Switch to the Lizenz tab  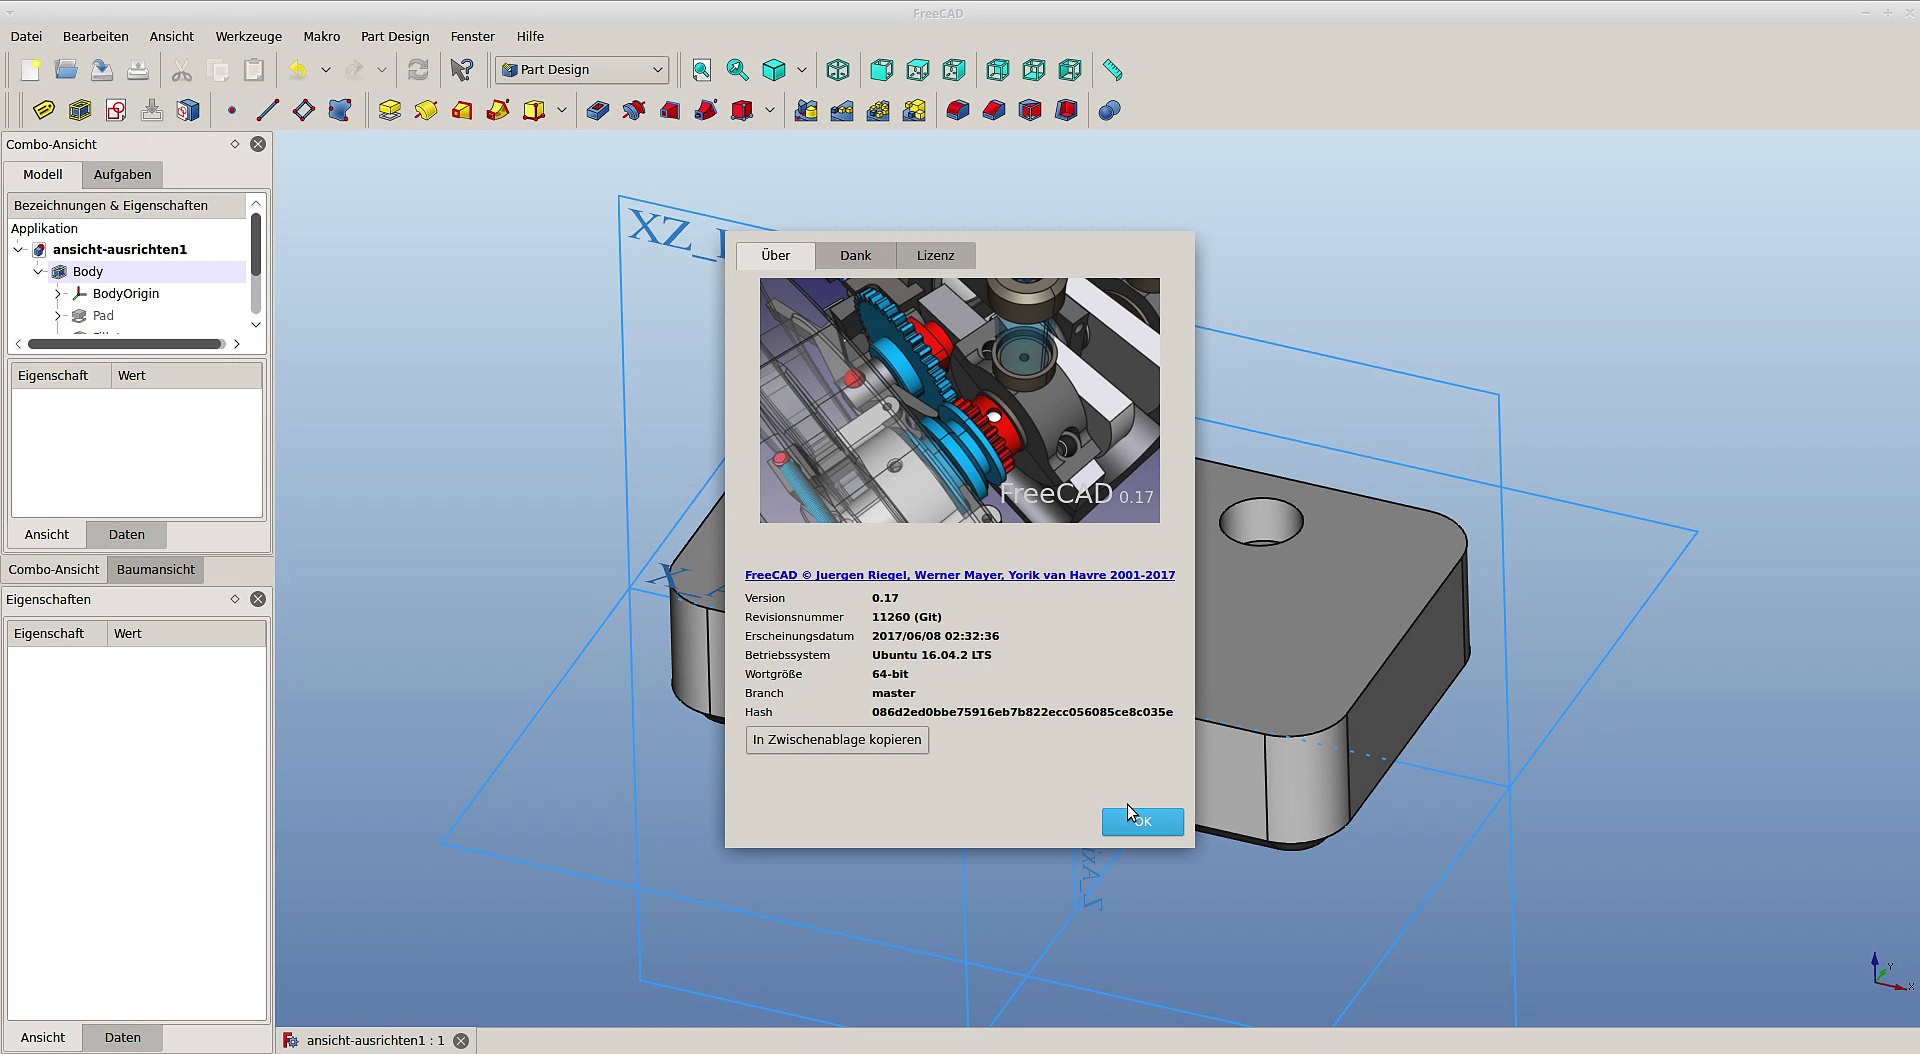(935, 256)
